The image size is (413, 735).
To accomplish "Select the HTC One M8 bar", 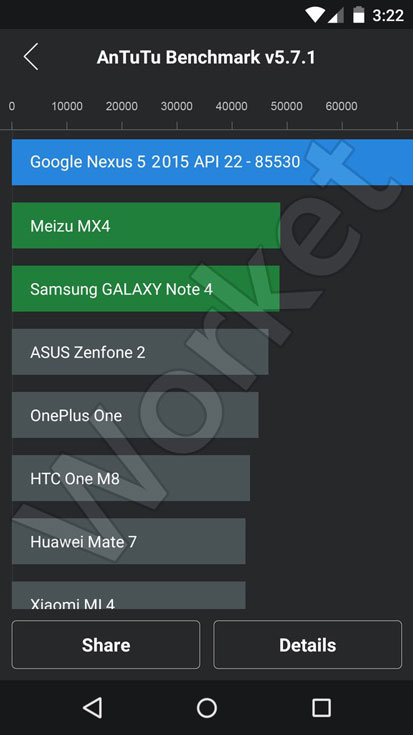I will (131, 478).
